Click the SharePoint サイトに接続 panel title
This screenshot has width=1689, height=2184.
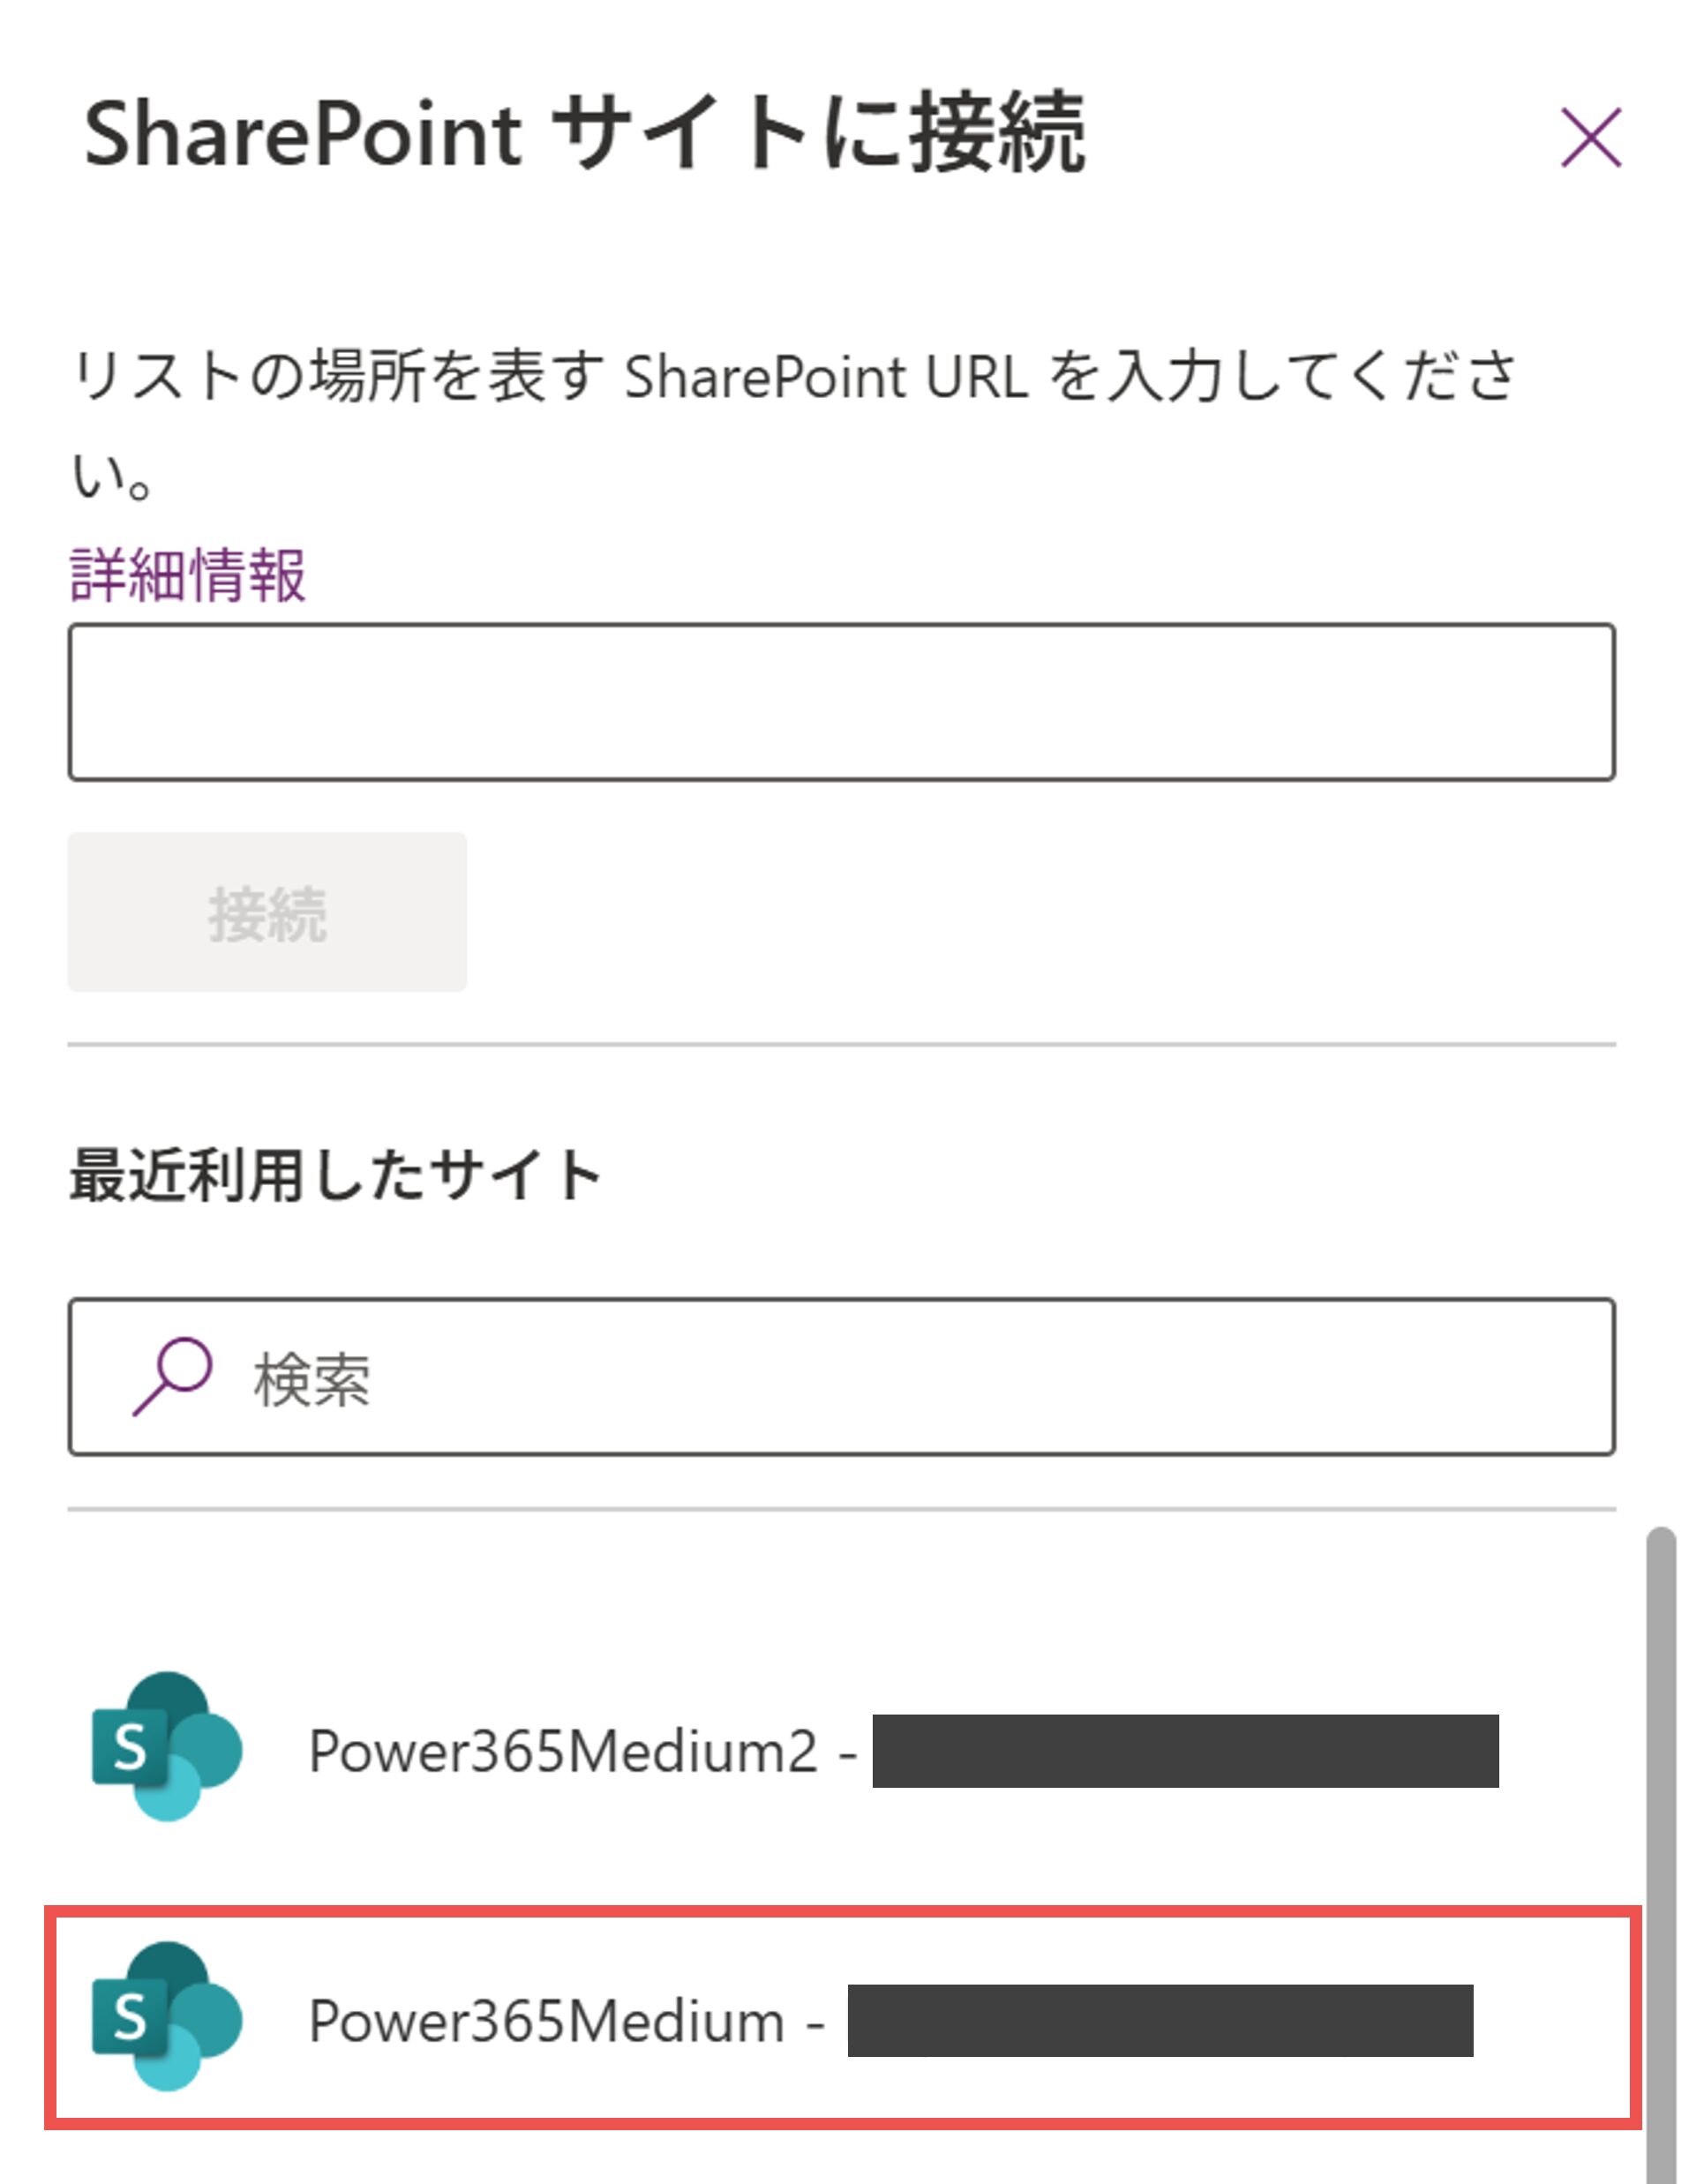[x=584, y=134]
